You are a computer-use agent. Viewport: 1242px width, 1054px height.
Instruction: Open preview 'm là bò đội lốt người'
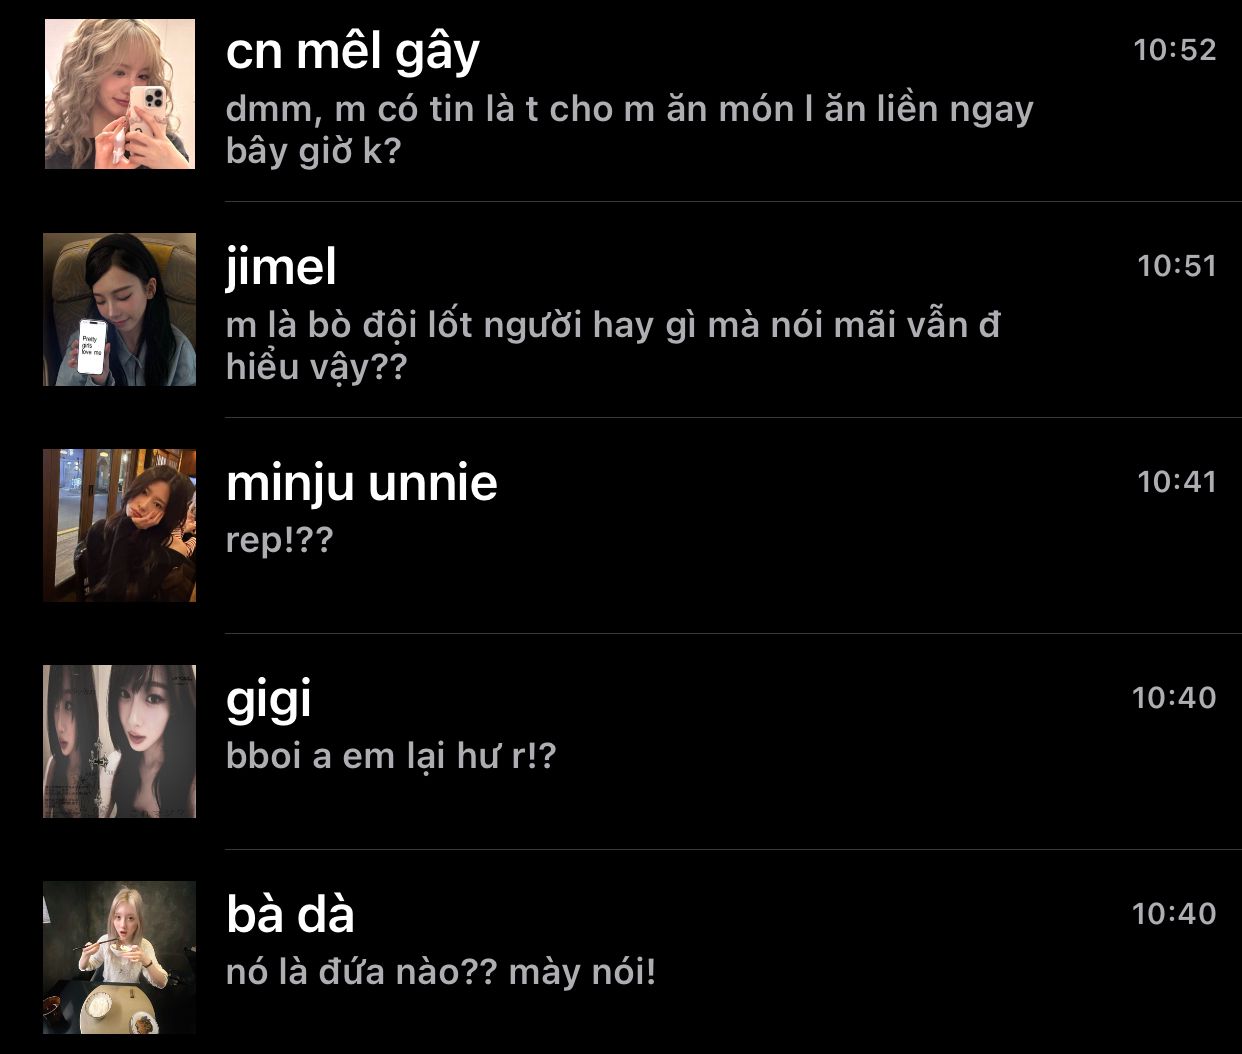tap(613, 346)
